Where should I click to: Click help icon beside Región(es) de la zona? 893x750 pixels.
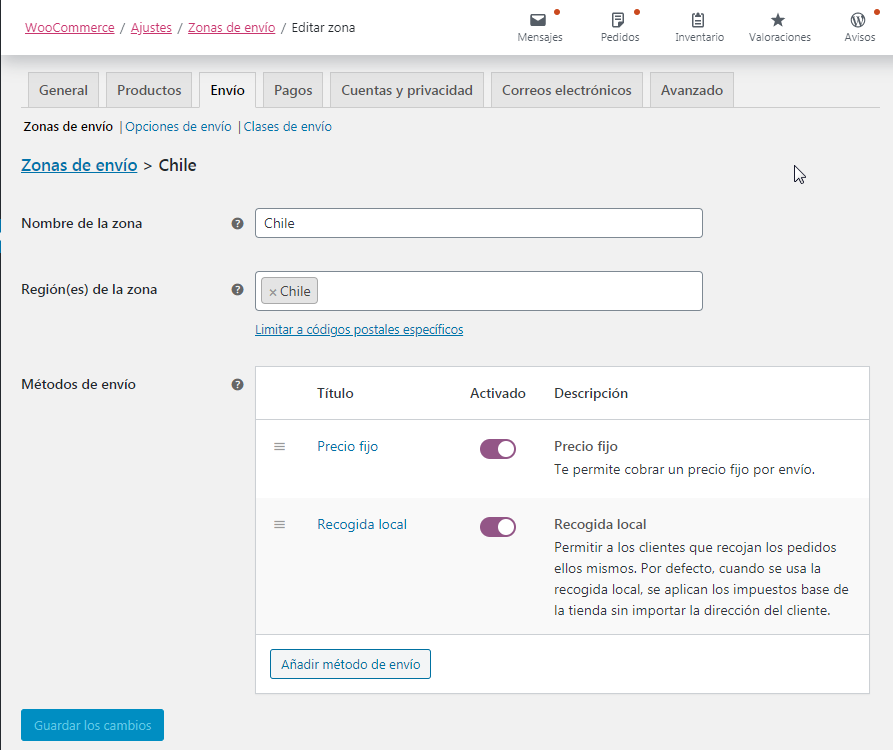click(x=237, y=290)
